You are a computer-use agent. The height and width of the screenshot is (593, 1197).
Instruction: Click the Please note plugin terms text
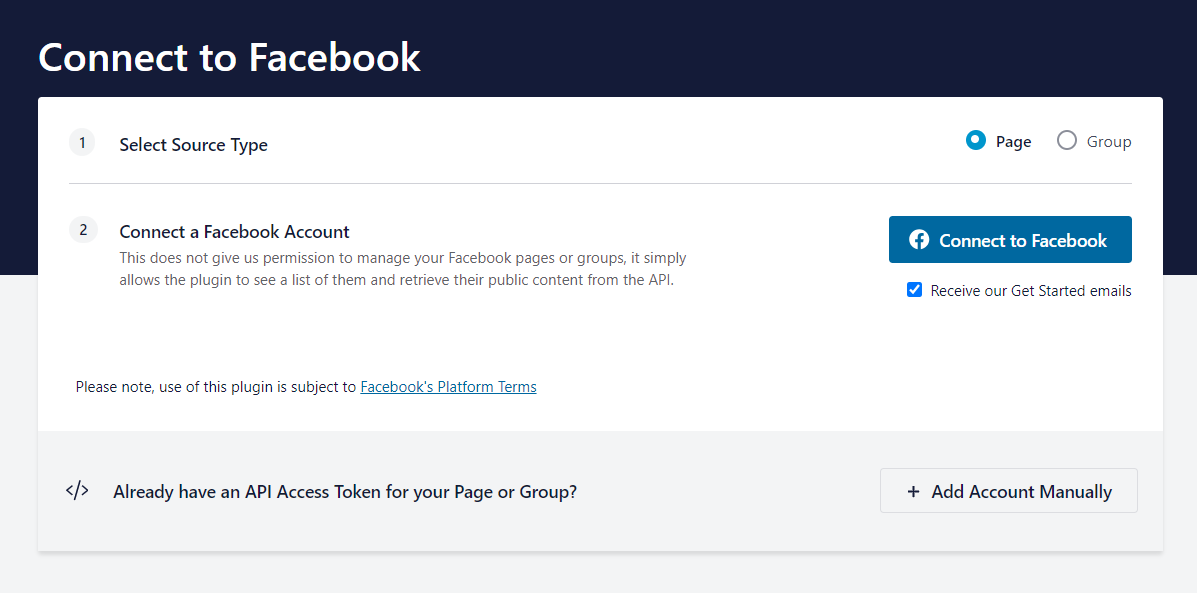[x=215, y=387]
